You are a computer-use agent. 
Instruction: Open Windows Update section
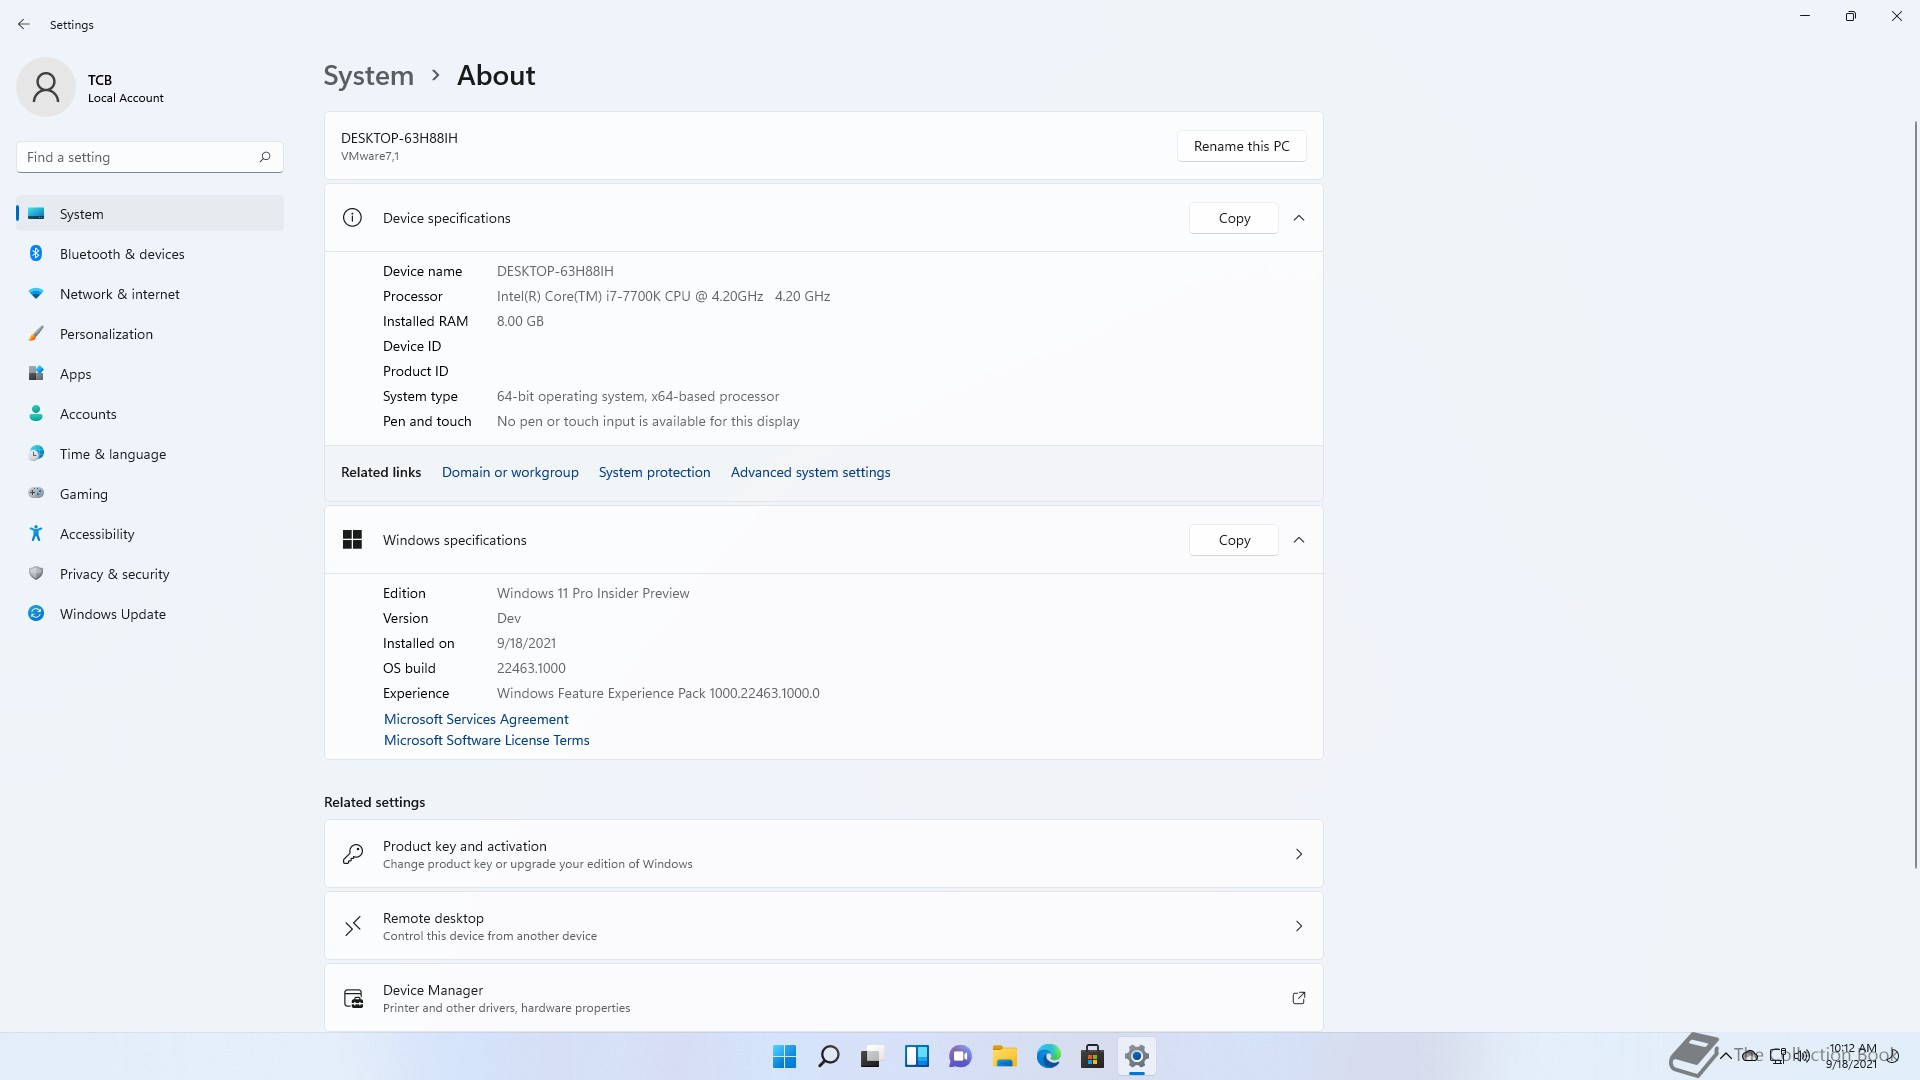coord(112,614)
